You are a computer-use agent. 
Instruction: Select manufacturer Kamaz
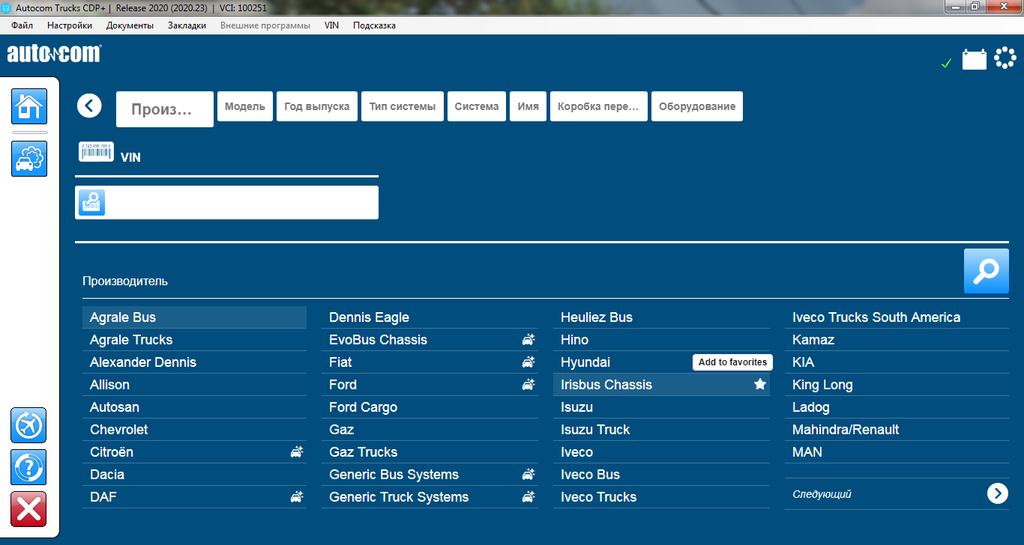tap(897, 339)
